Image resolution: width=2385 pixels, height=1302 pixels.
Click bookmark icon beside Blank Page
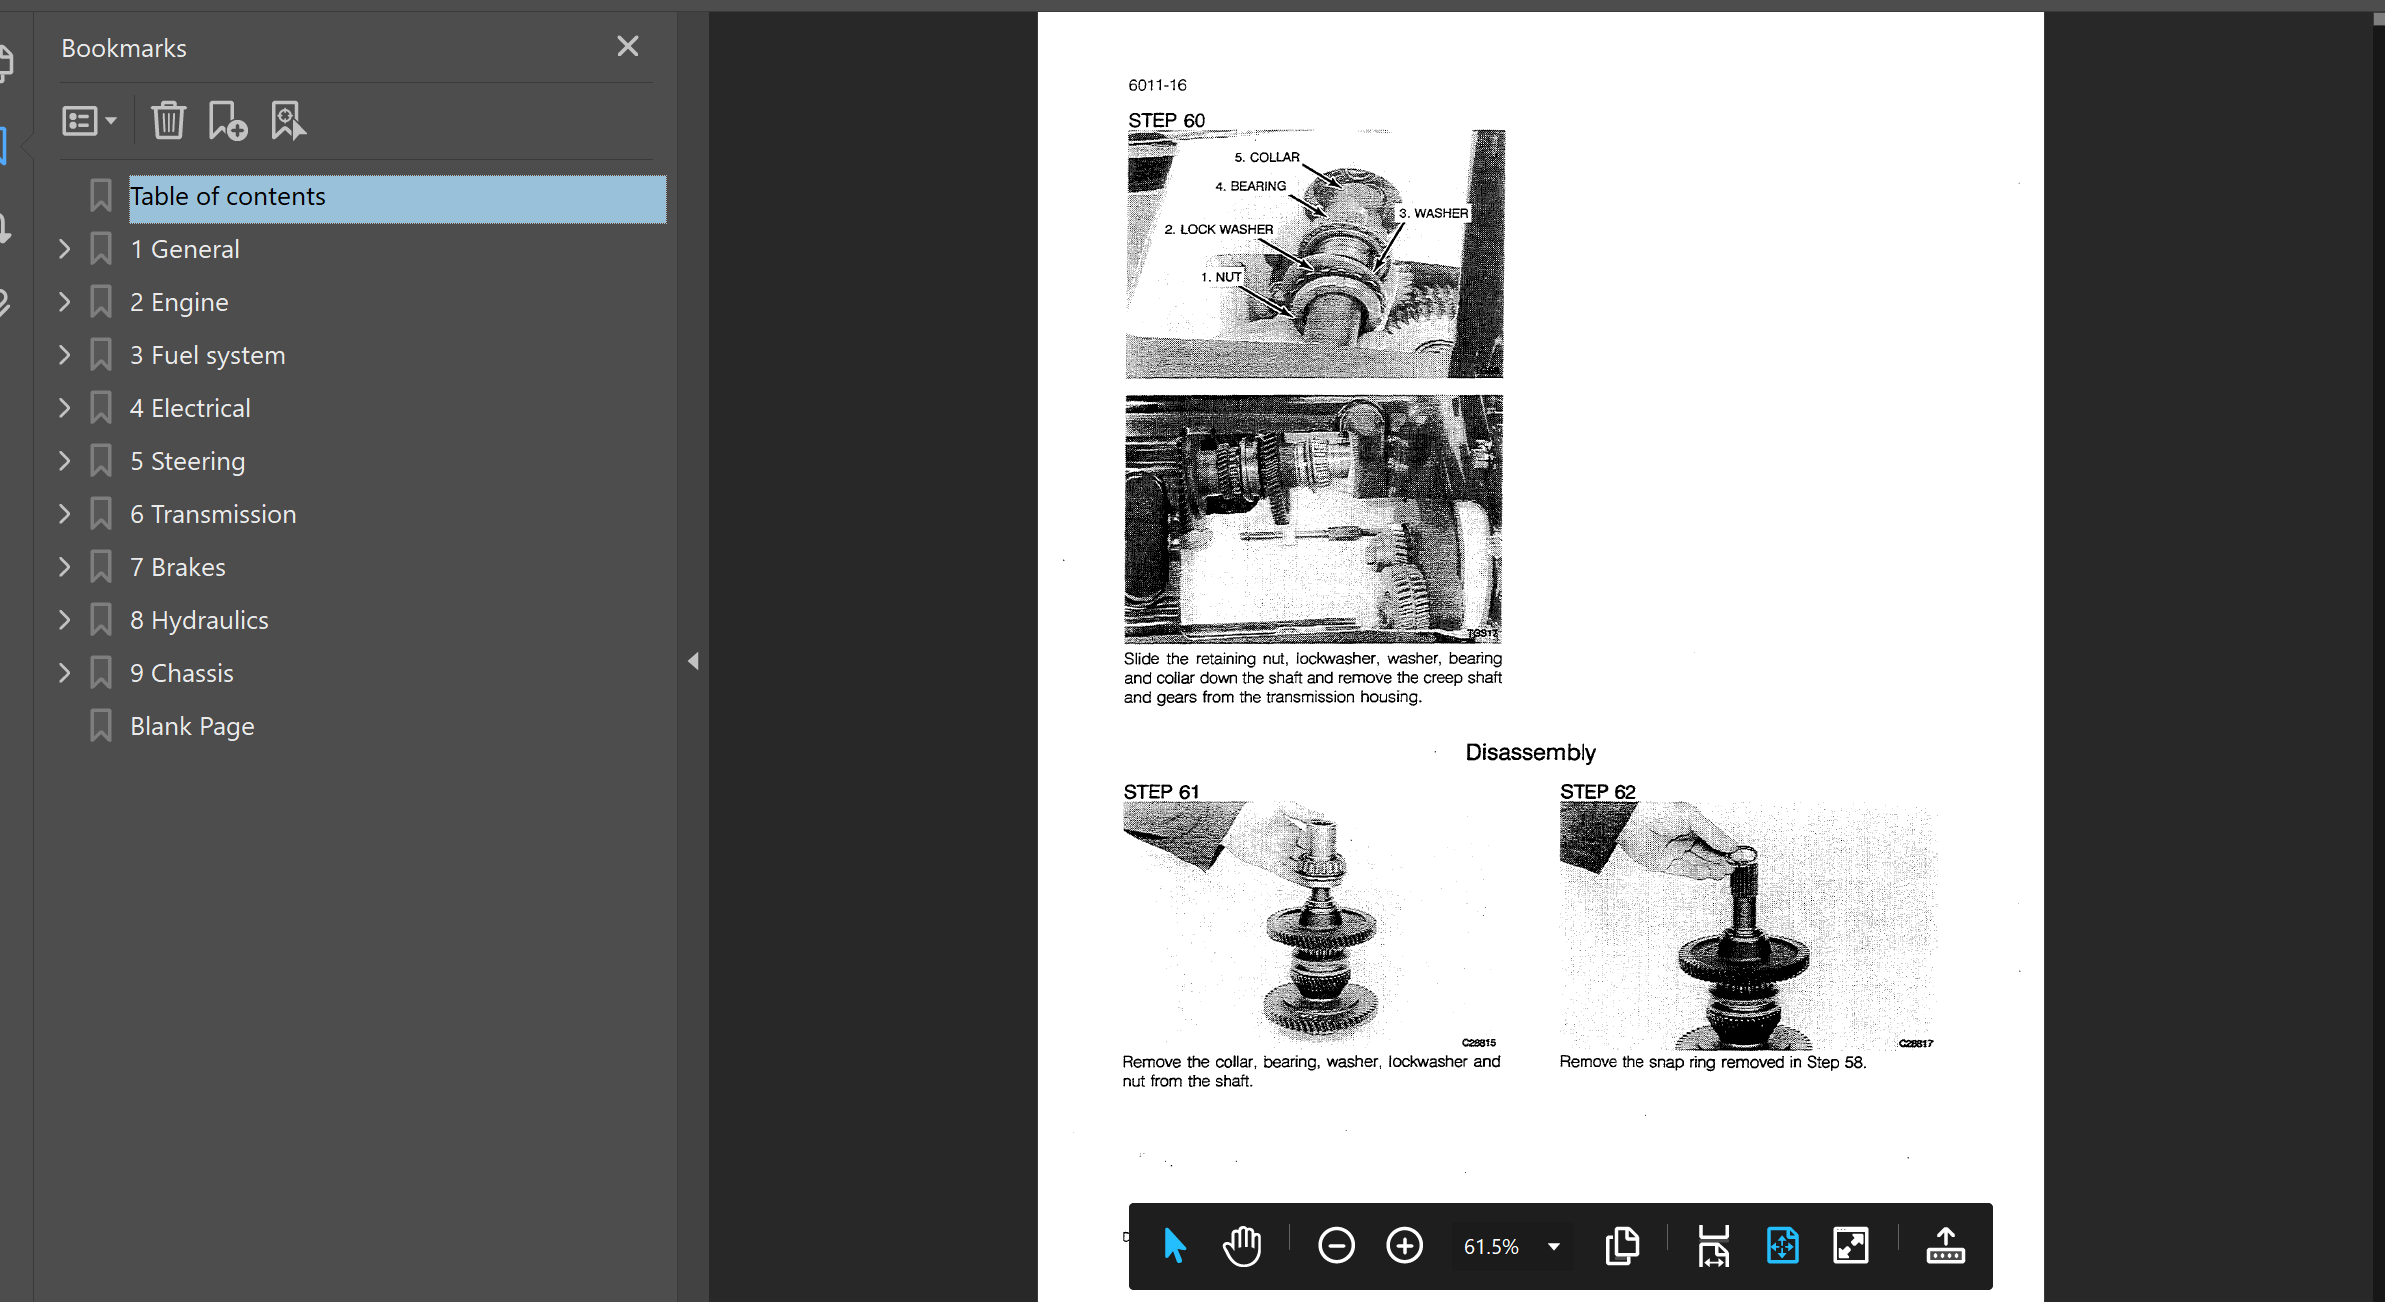[100, 726]
